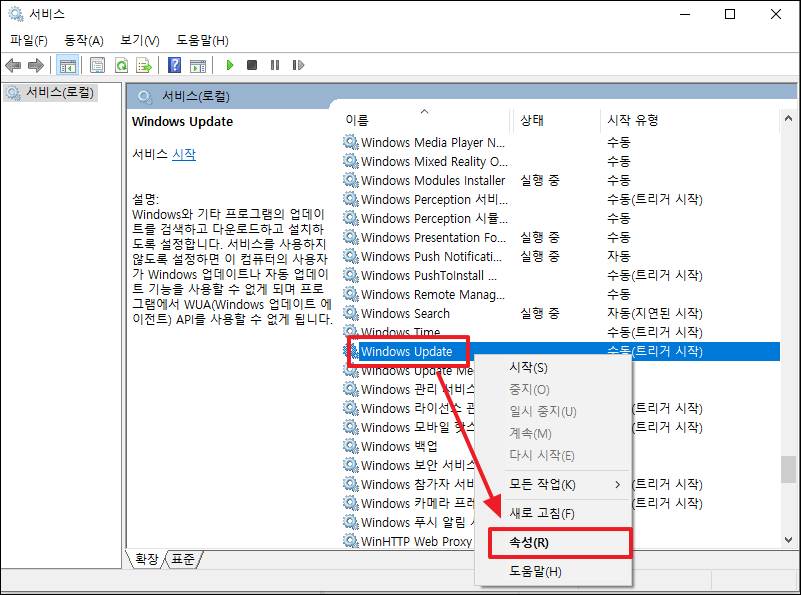801x595 pixels.
Task: Click gear icon of Windows Search
Action: click(x=350, y=313)
